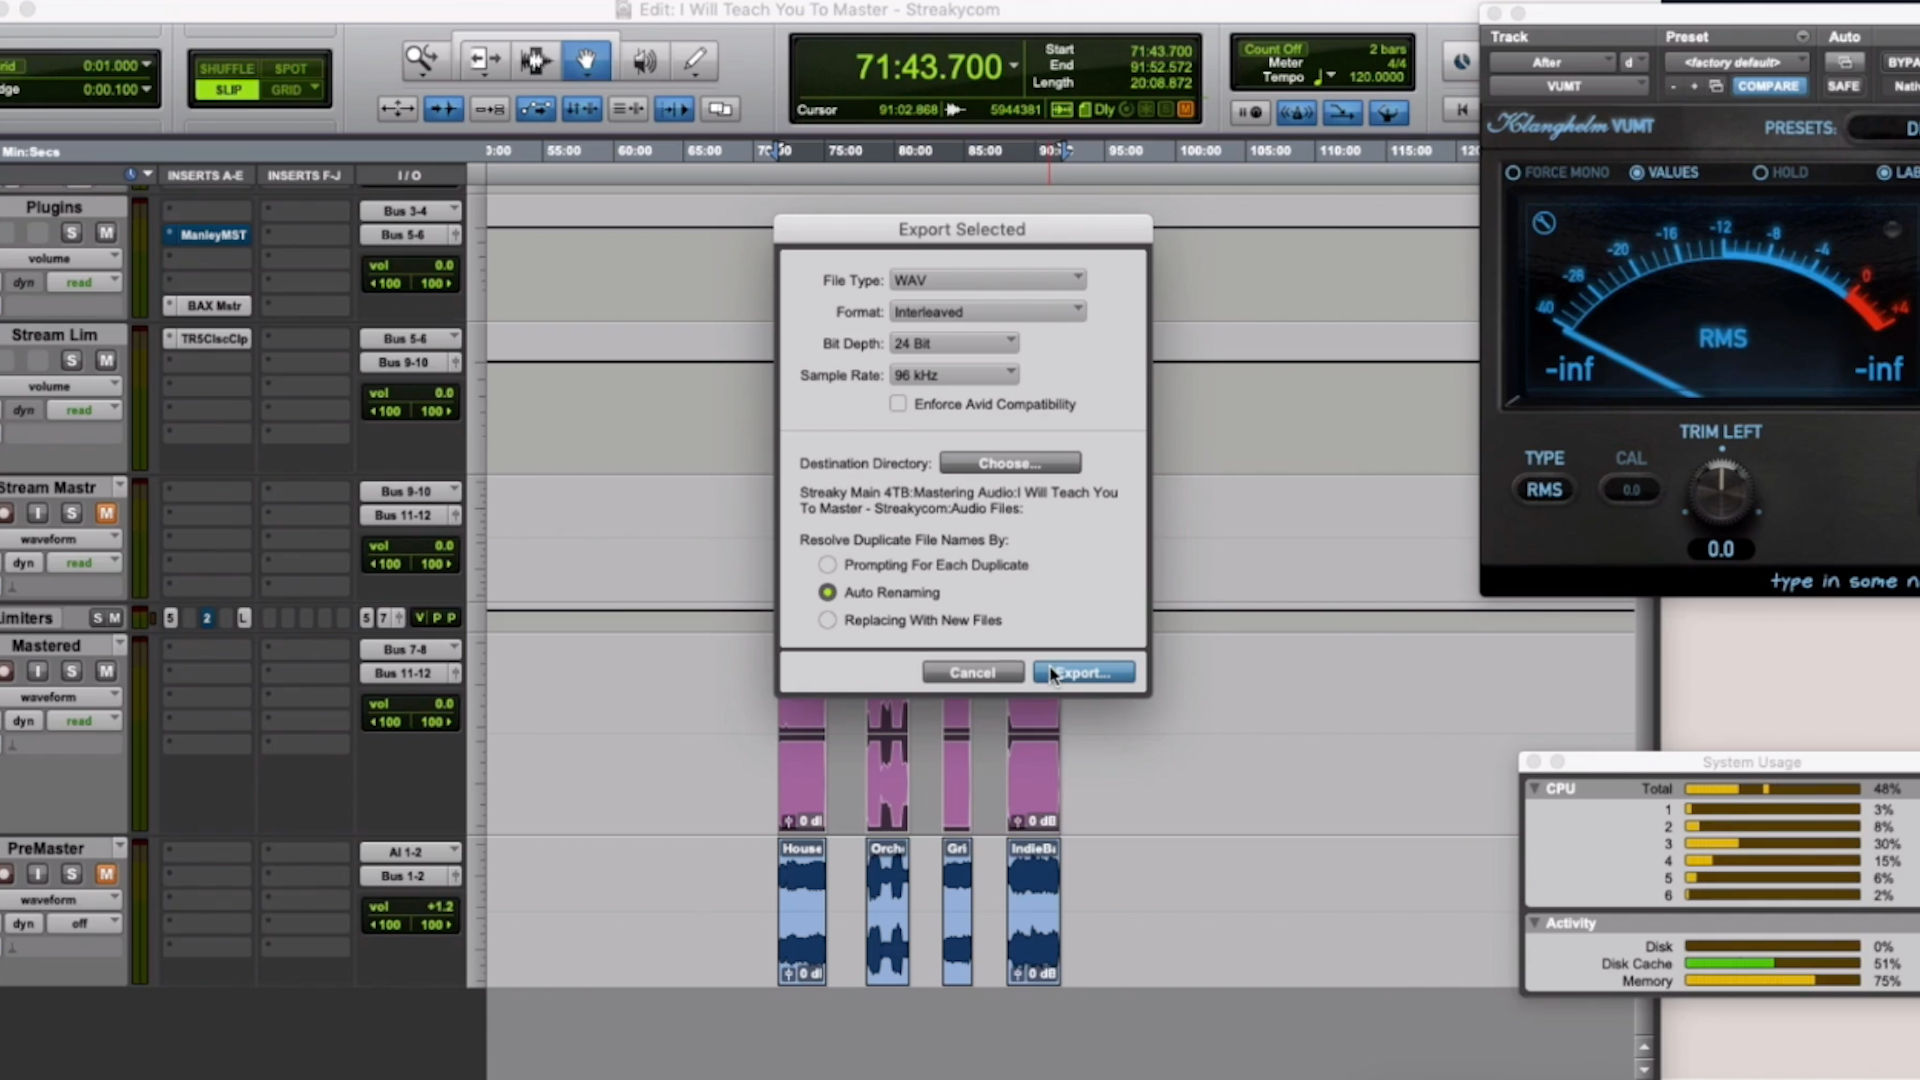The width and height of the screenshot is (1920, 1080).
Task: Open the Bit Depth 24 Bit dropdown
Action: point(954,343)
